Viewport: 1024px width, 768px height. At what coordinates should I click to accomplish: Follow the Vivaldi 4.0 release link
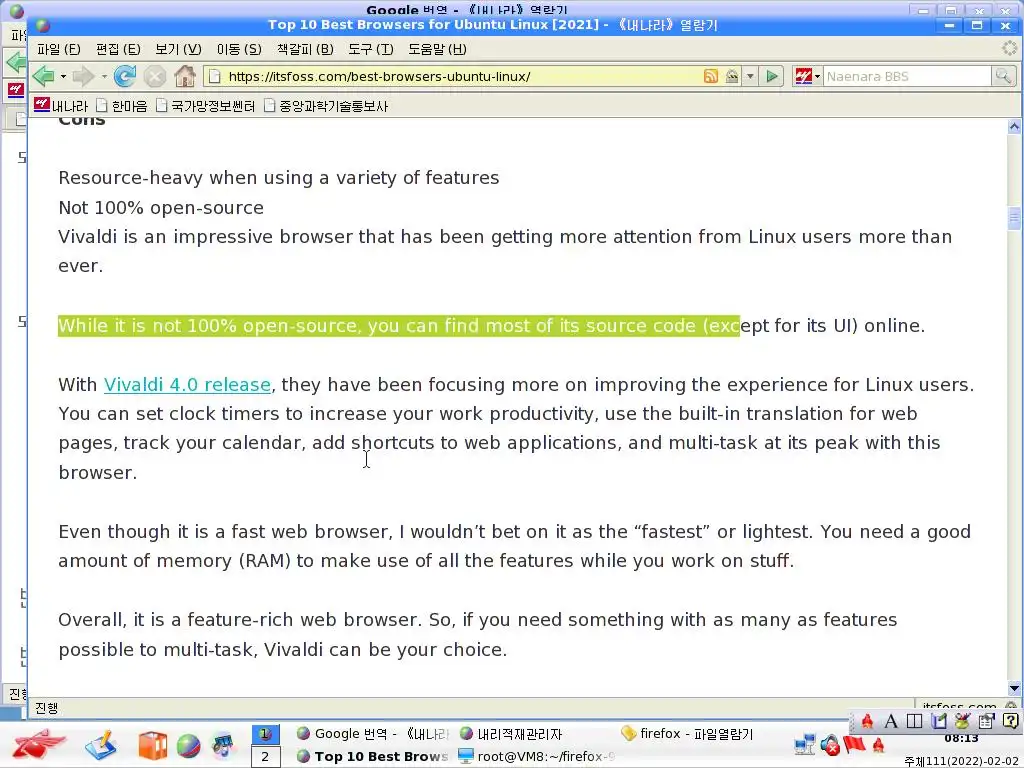[187, 384]
